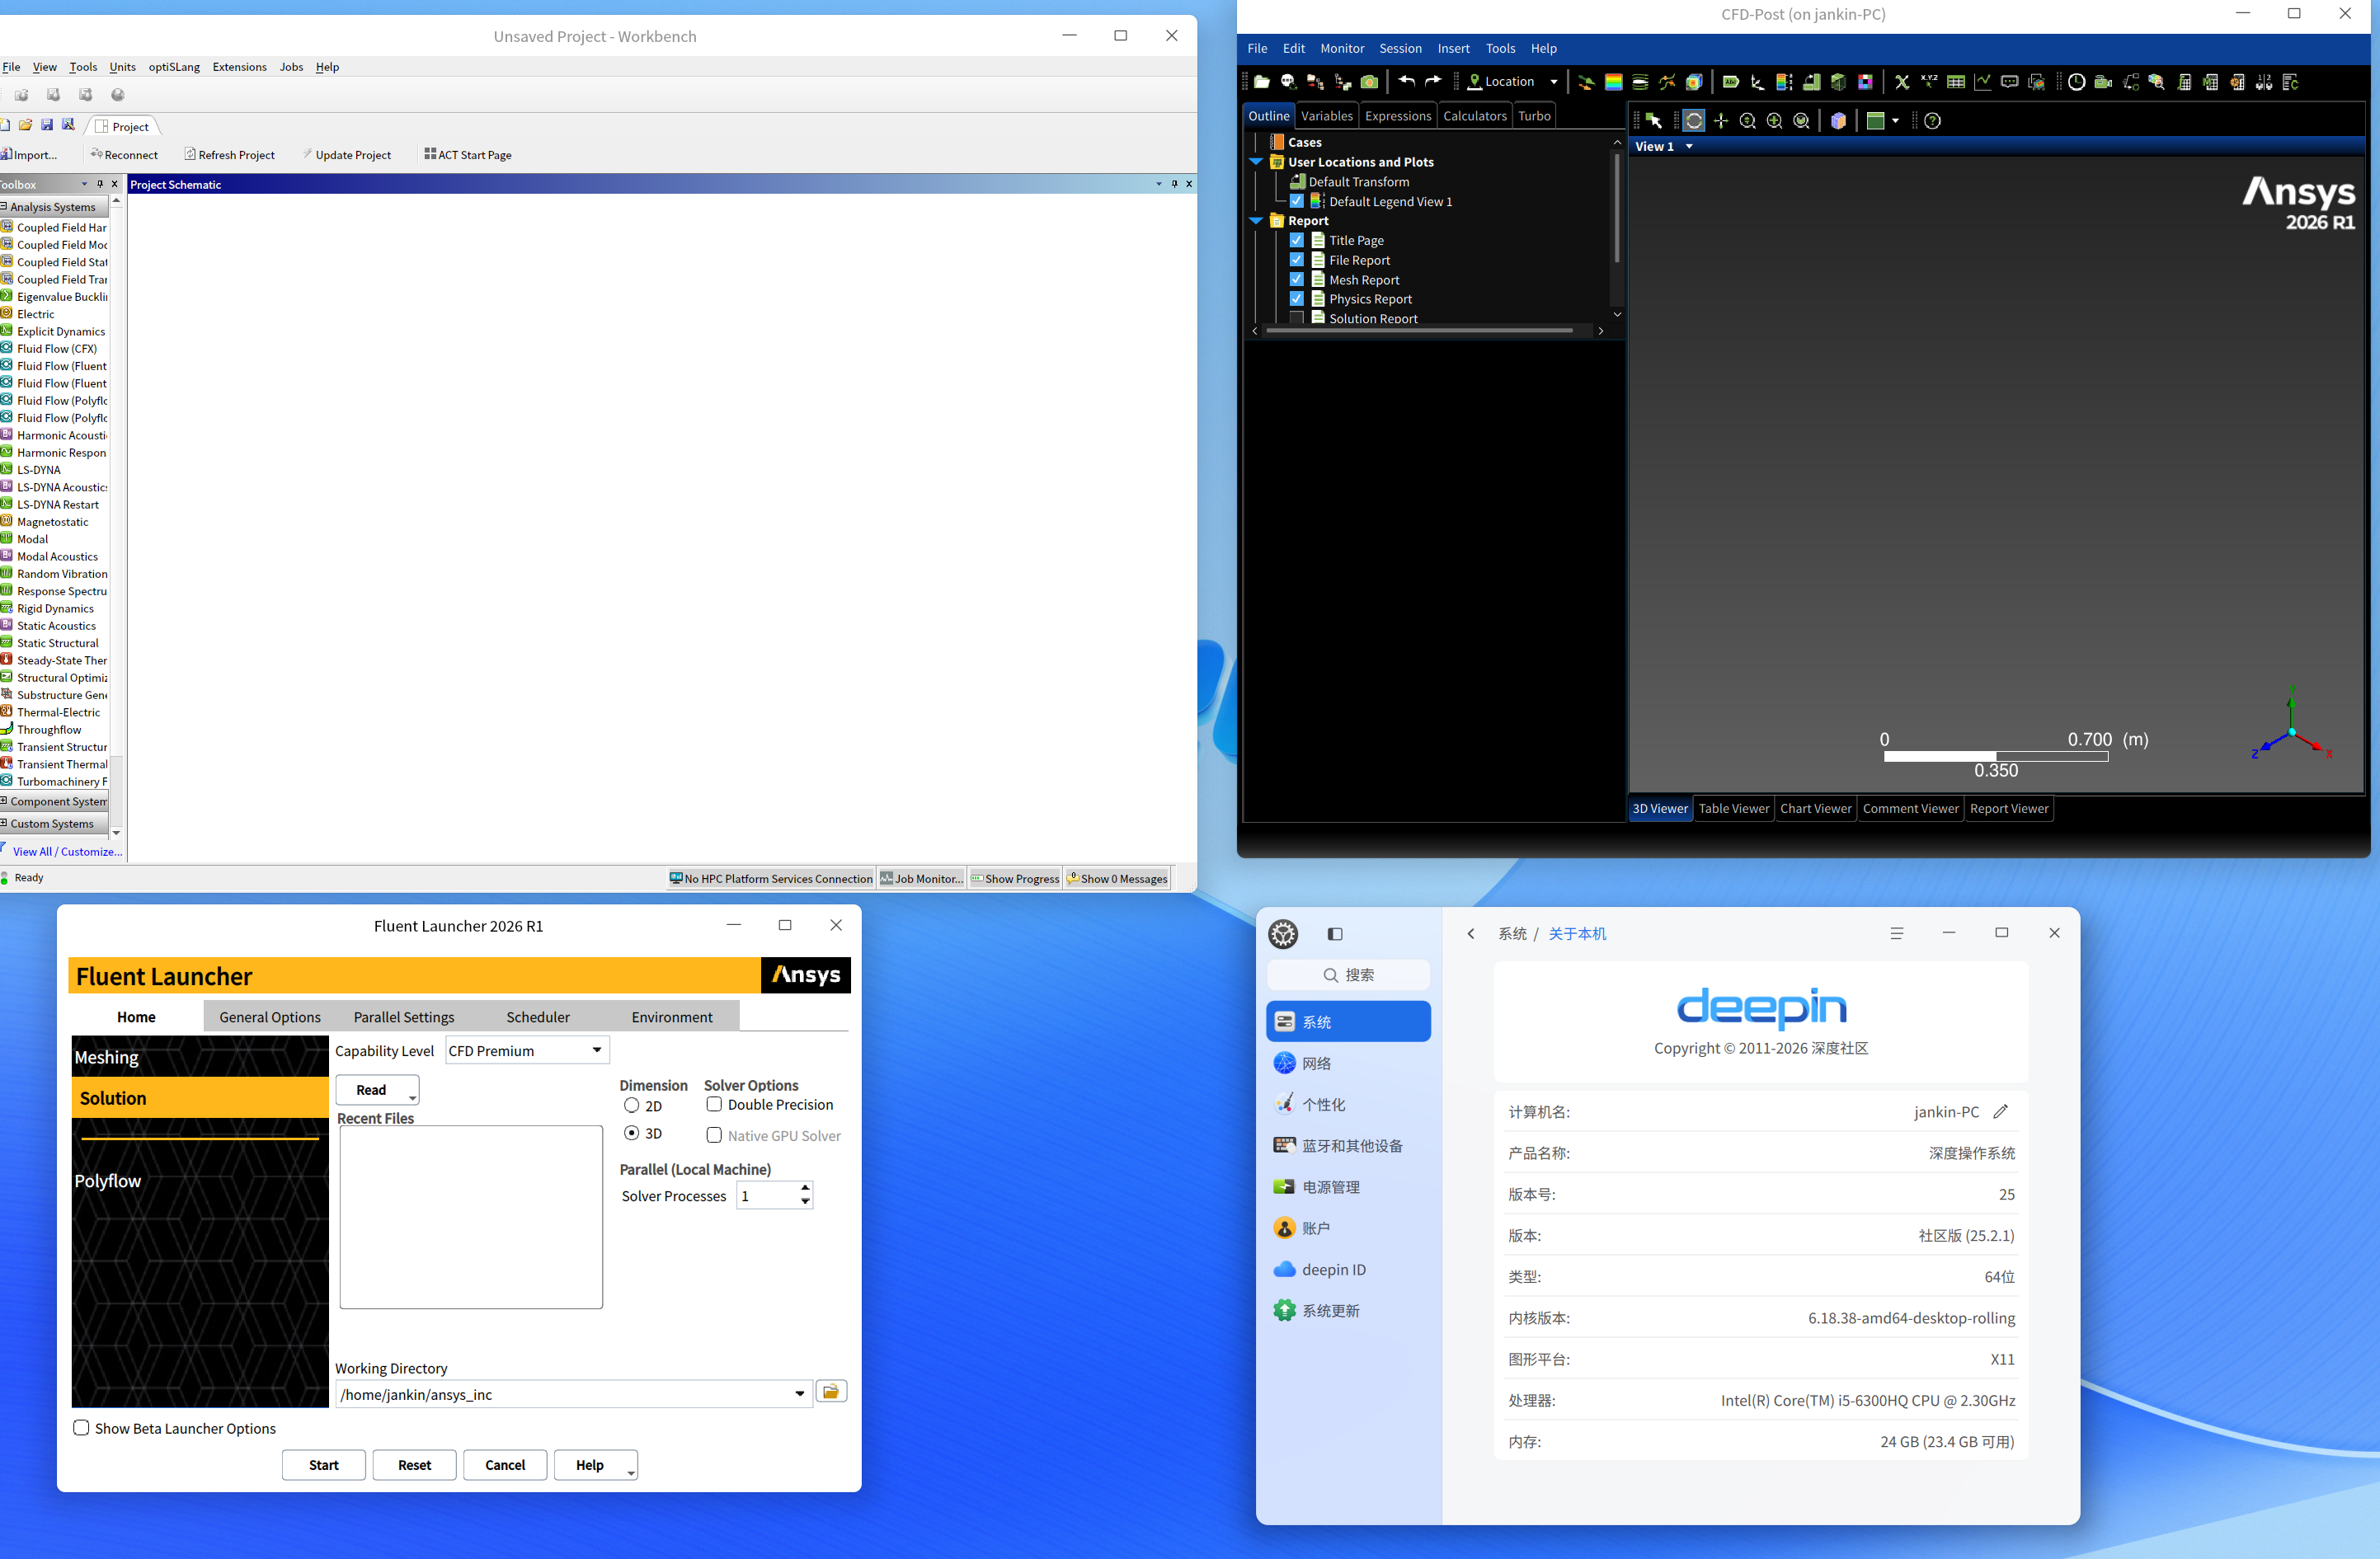Switch to the Chart Viewer tab

tap(1815, 808)
